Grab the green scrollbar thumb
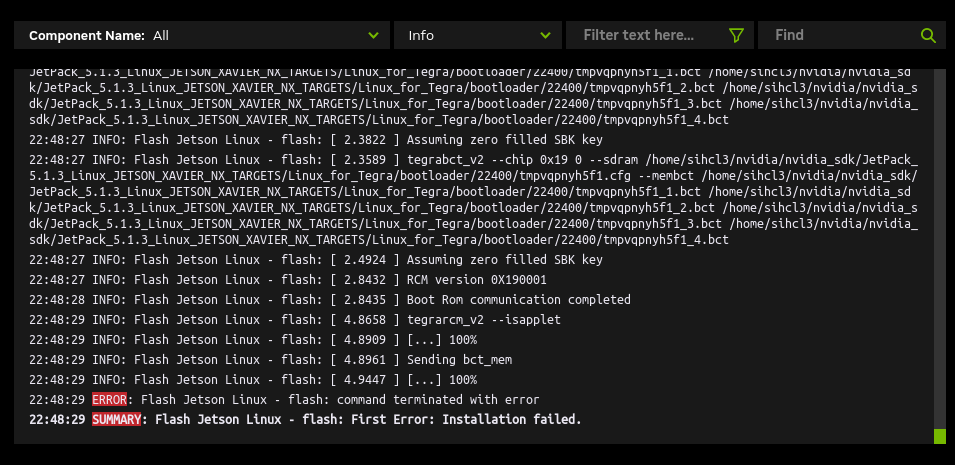Viewport: 955px width, 465px height. tap(940, 436)
